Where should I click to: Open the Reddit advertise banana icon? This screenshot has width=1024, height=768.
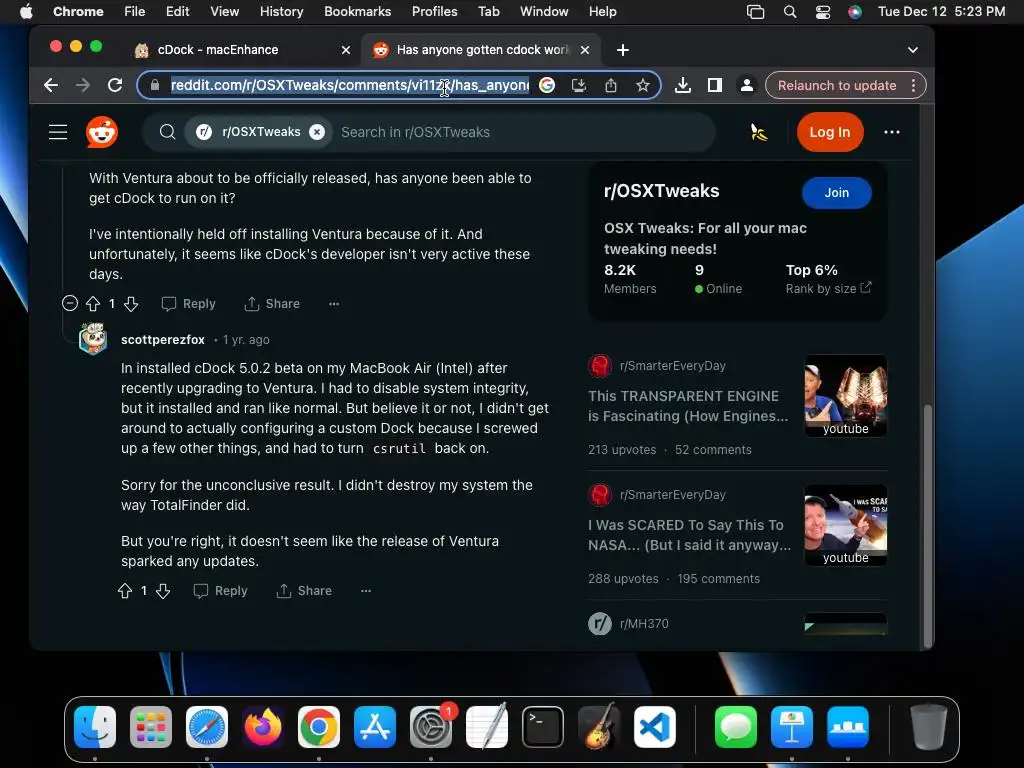click(758, 132)
